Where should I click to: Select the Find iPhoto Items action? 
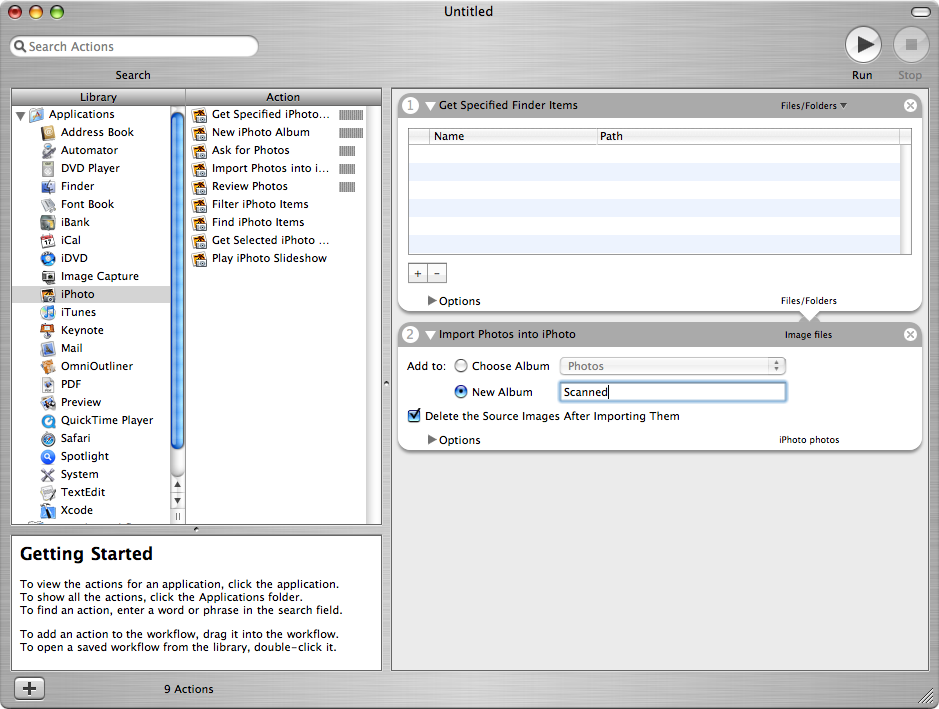point(277,222)
